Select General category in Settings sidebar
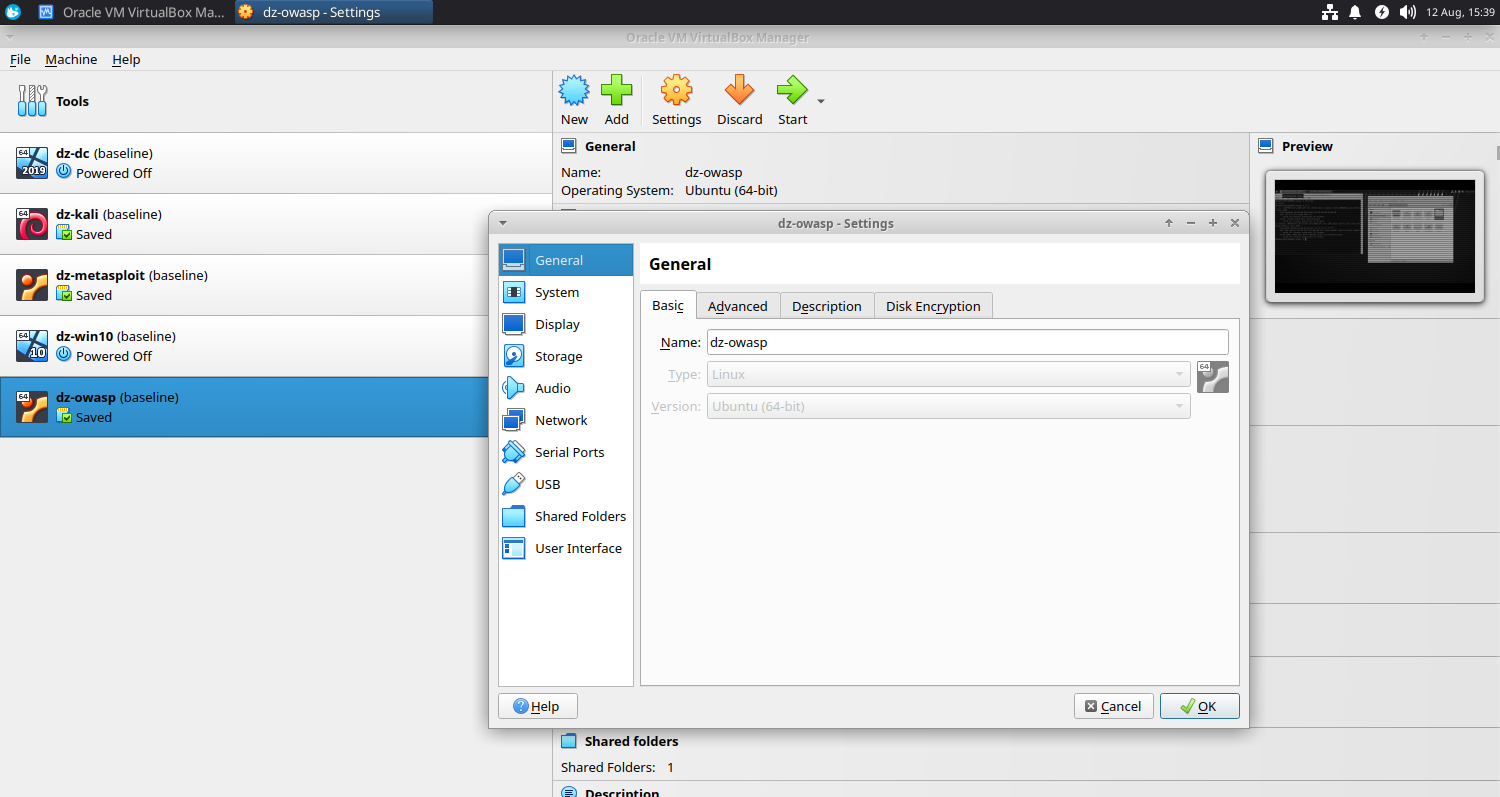The image size is (1500, 797). (x=566, y=260)
